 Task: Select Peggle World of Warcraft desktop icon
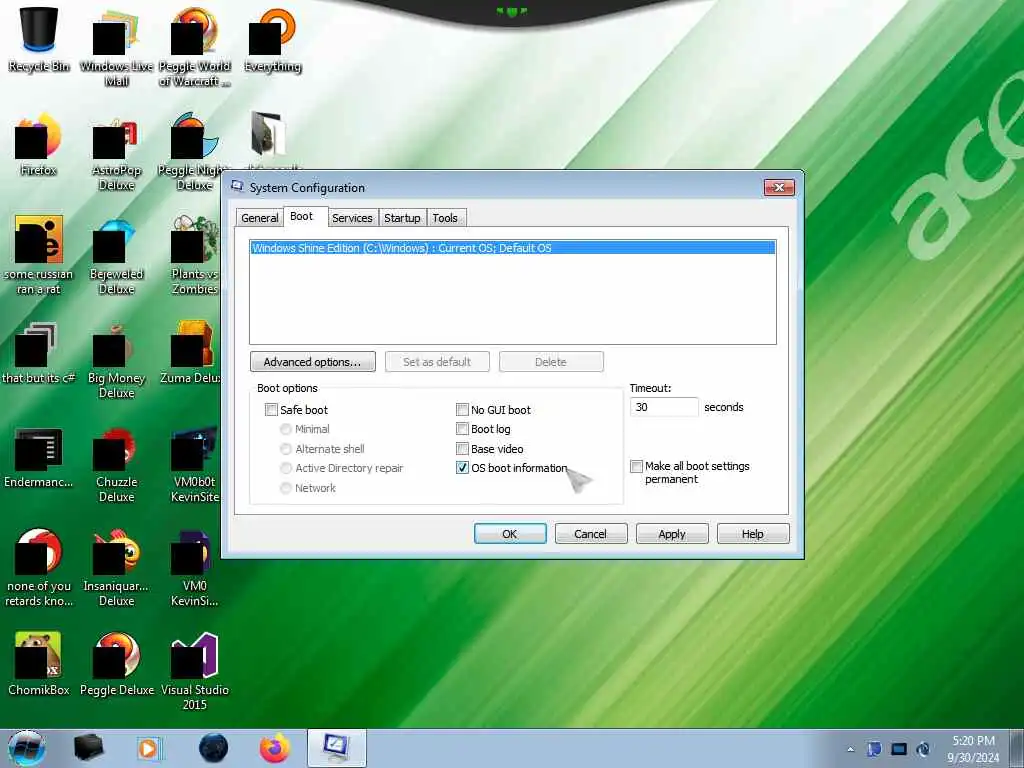[195, 46]
